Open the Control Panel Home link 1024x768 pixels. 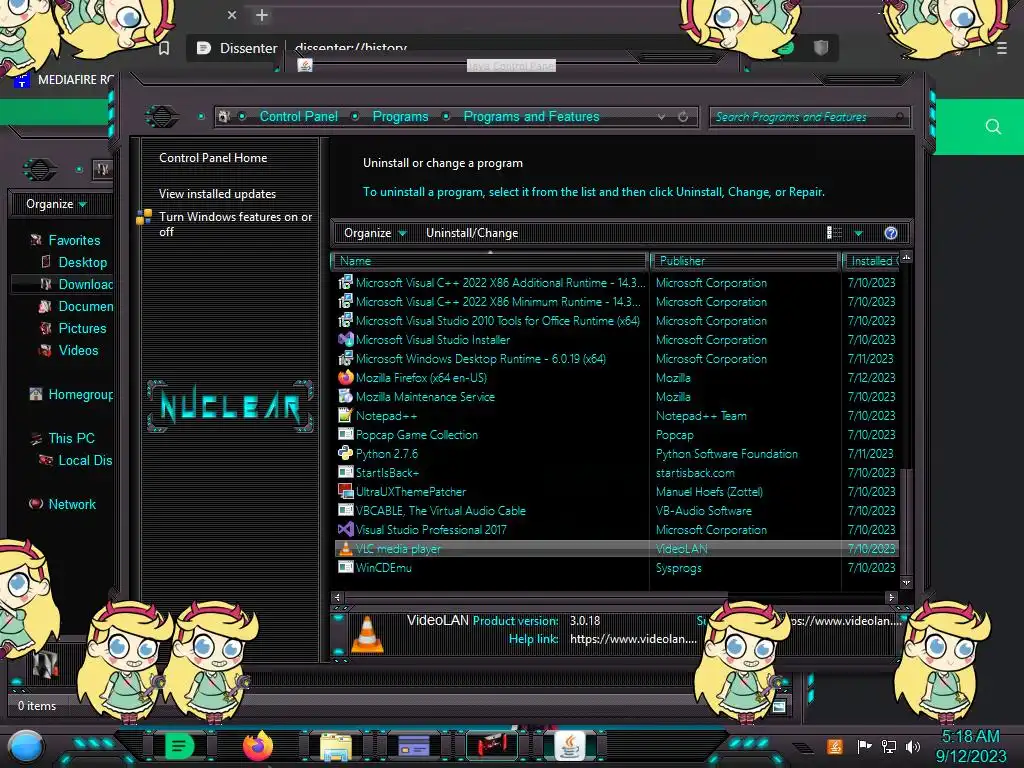point(213,157)
